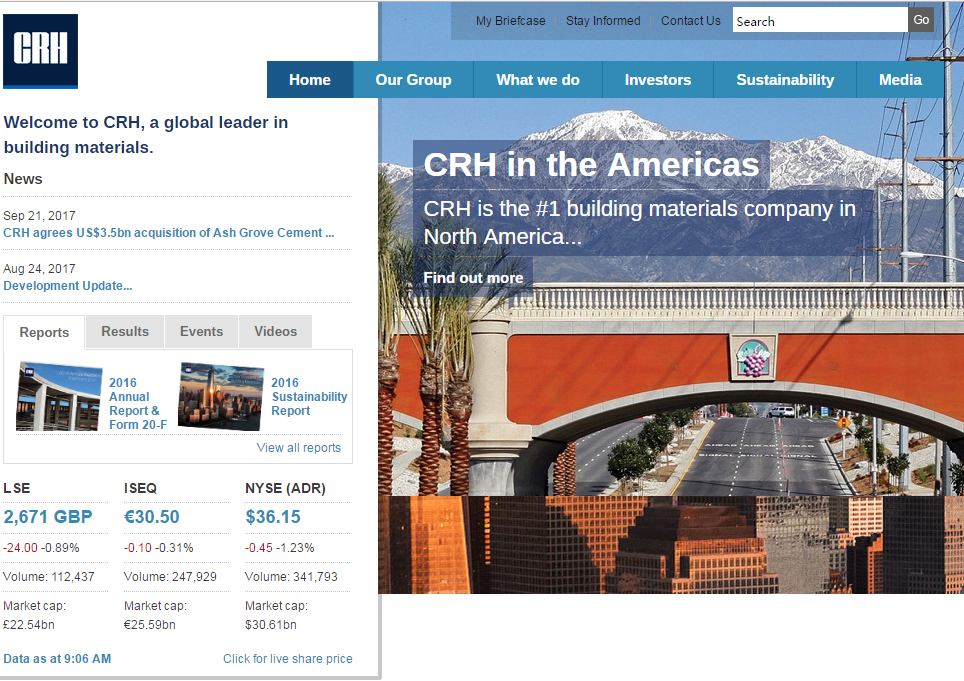Click for live share price link
Screen dimensions: 964x681
tap(288, 659)
